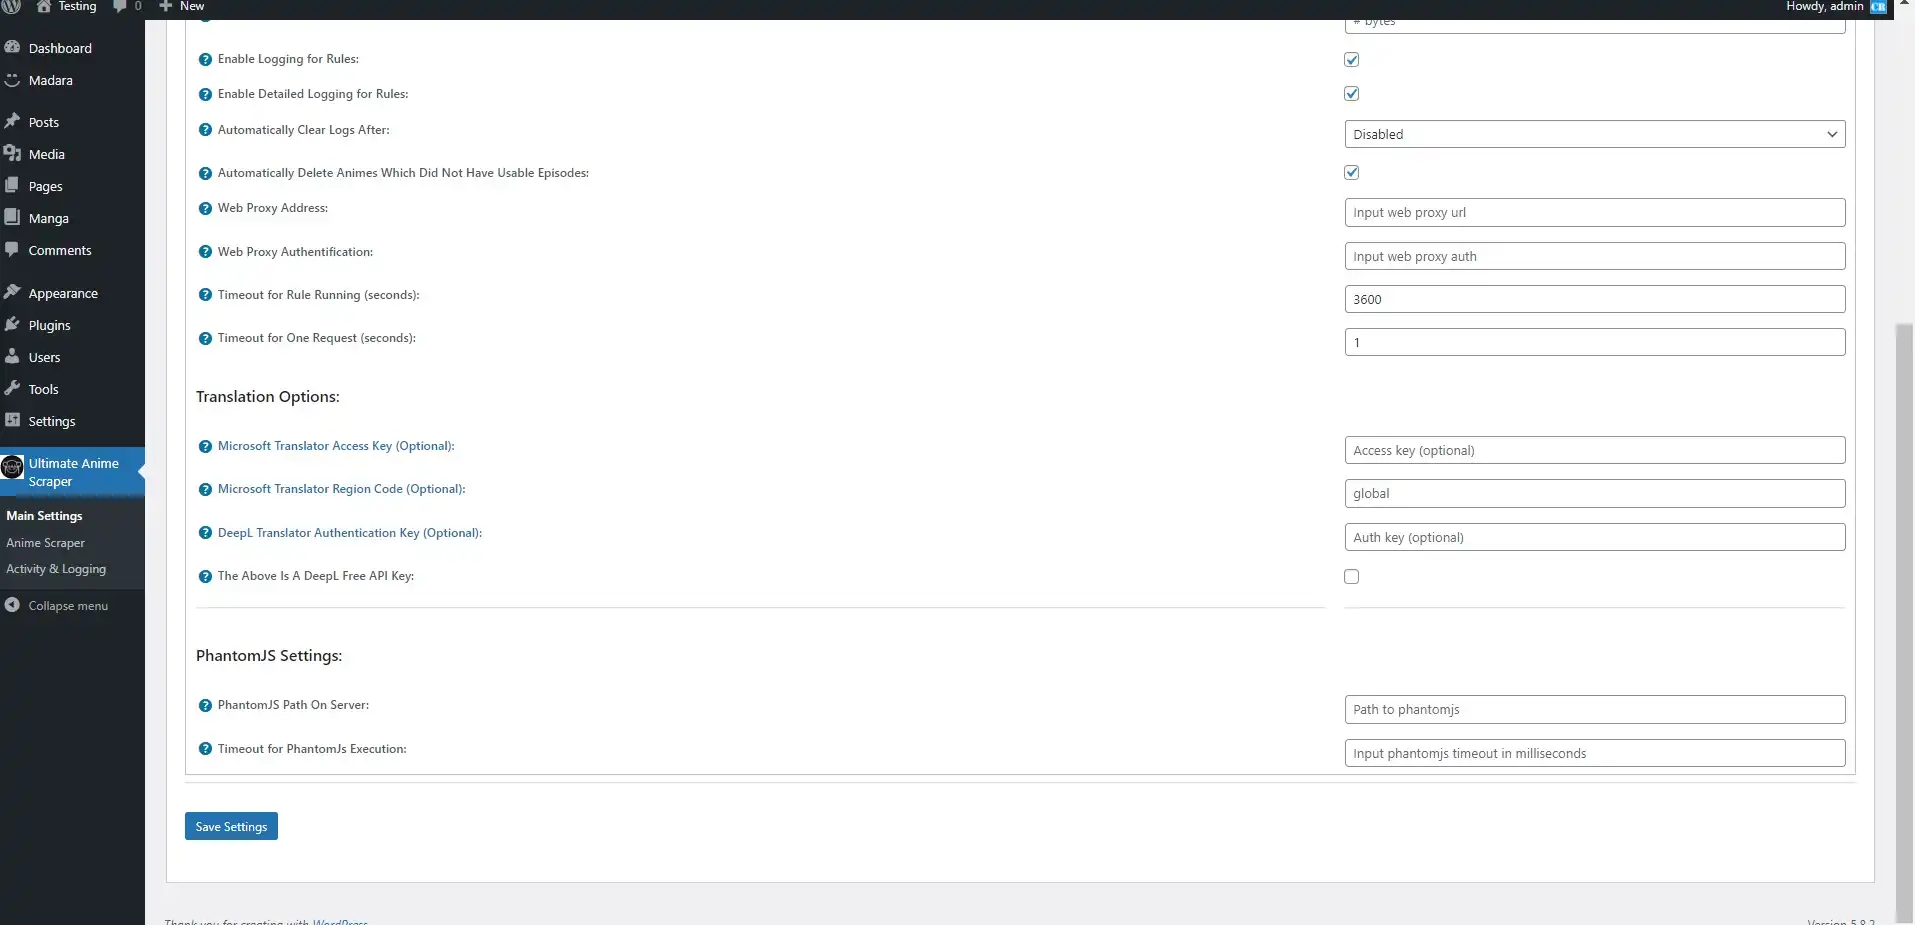
Task: Check The Above Is A DeepL Free API Key
Action: point(1351,576)
